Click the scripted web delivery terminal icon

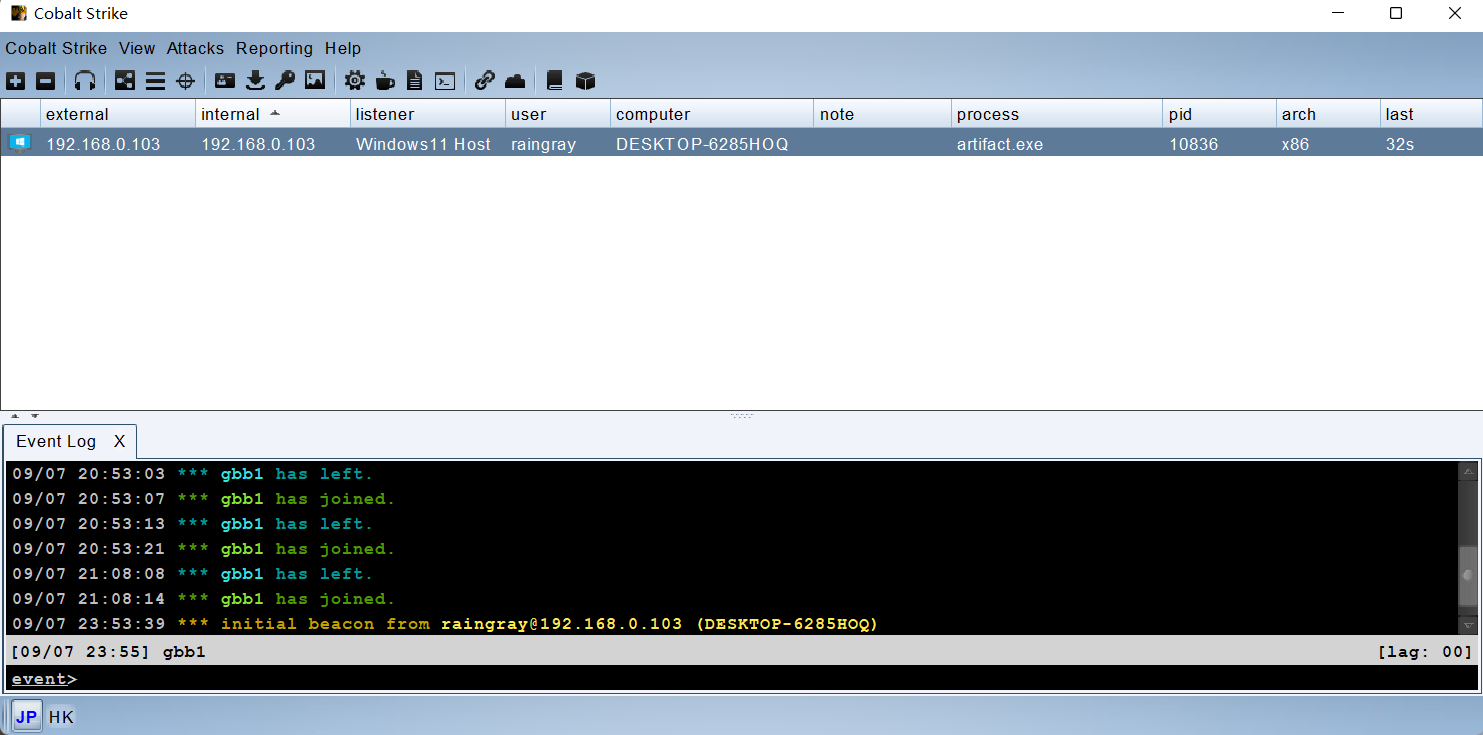(x=445, y=81)
